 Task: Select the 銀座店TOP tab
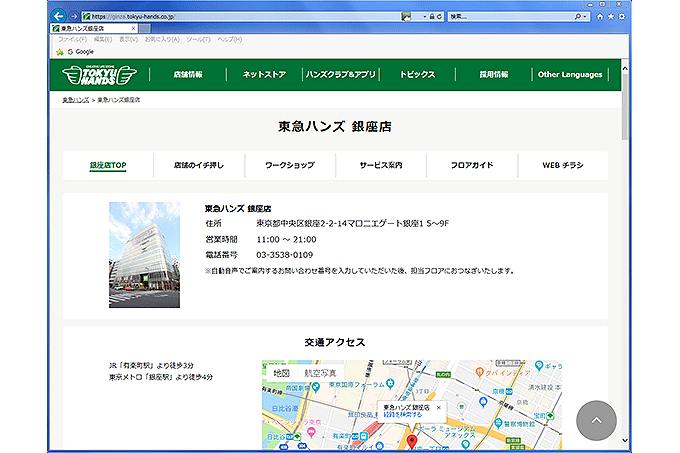(108, 165)
